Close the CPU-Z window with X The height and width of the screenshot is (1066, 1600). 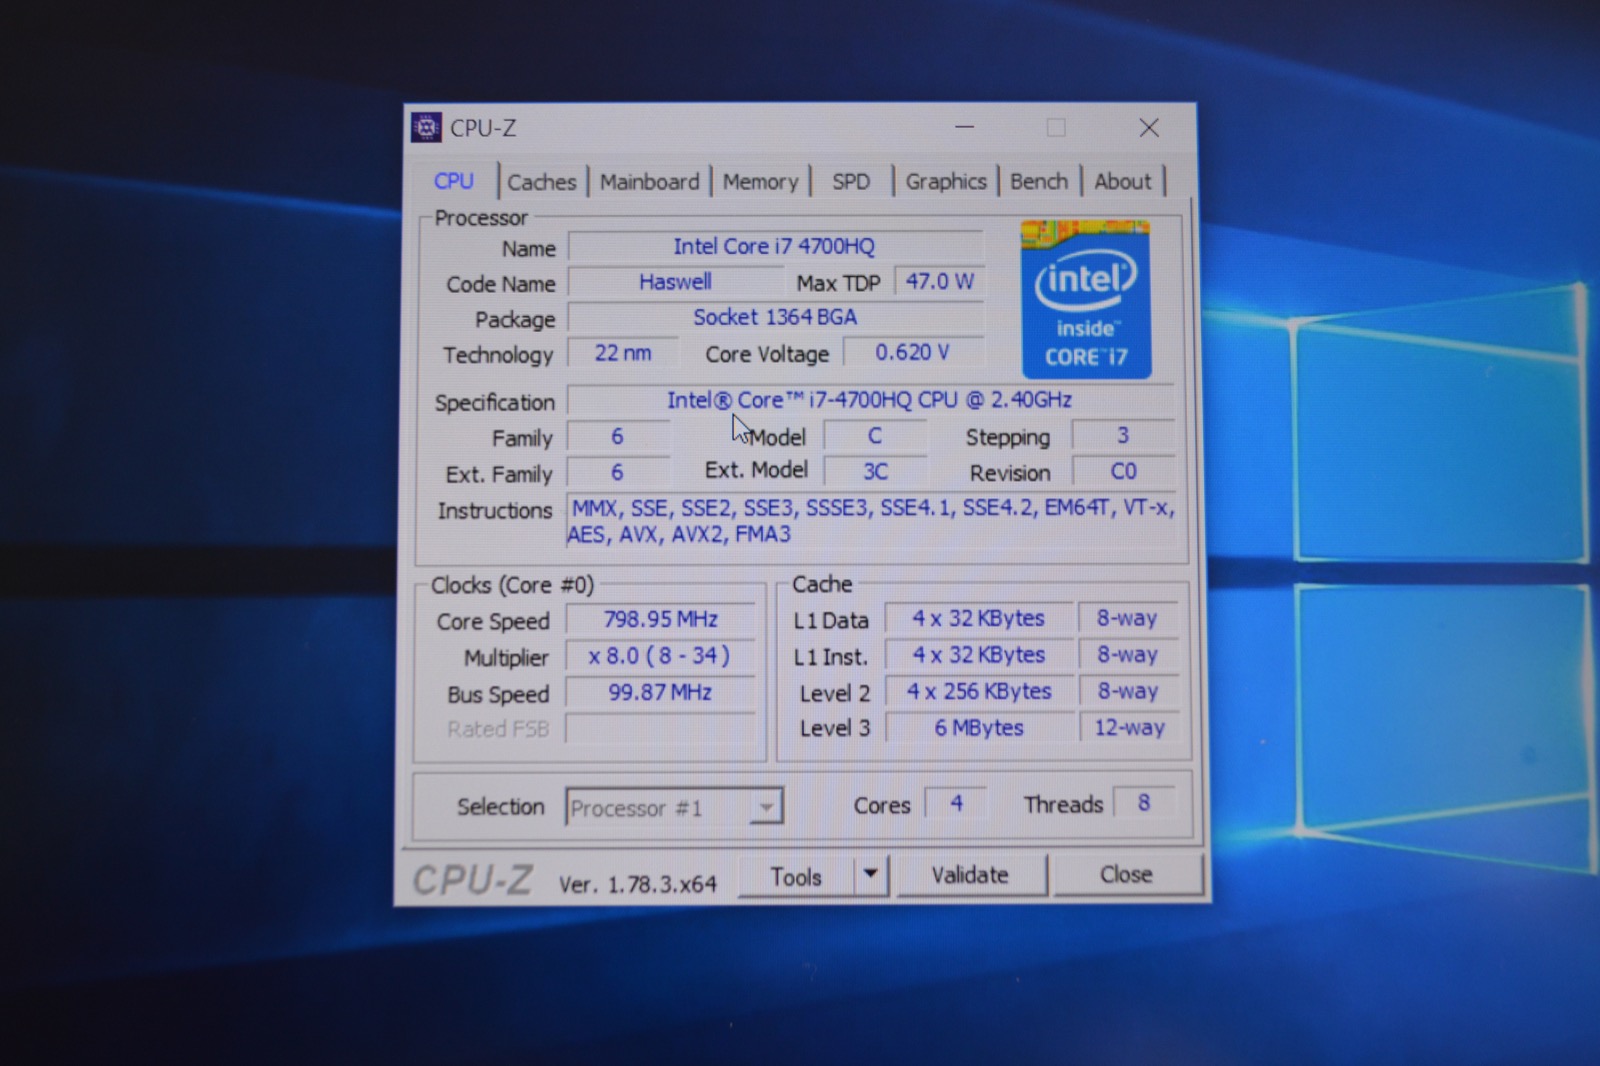pyautogui.click(x=1149, y=127)
